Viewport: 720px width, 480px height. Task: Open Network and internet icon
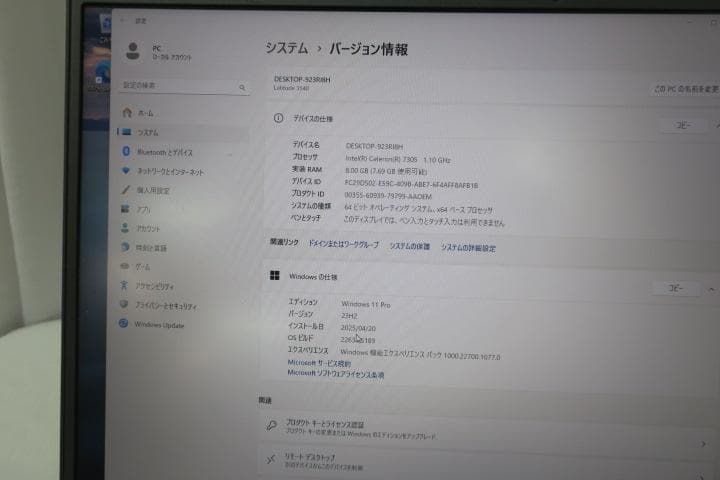click(126, 170)
